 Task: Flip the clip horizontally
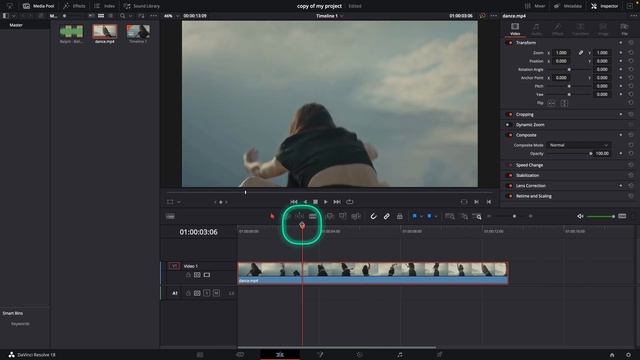551,103
